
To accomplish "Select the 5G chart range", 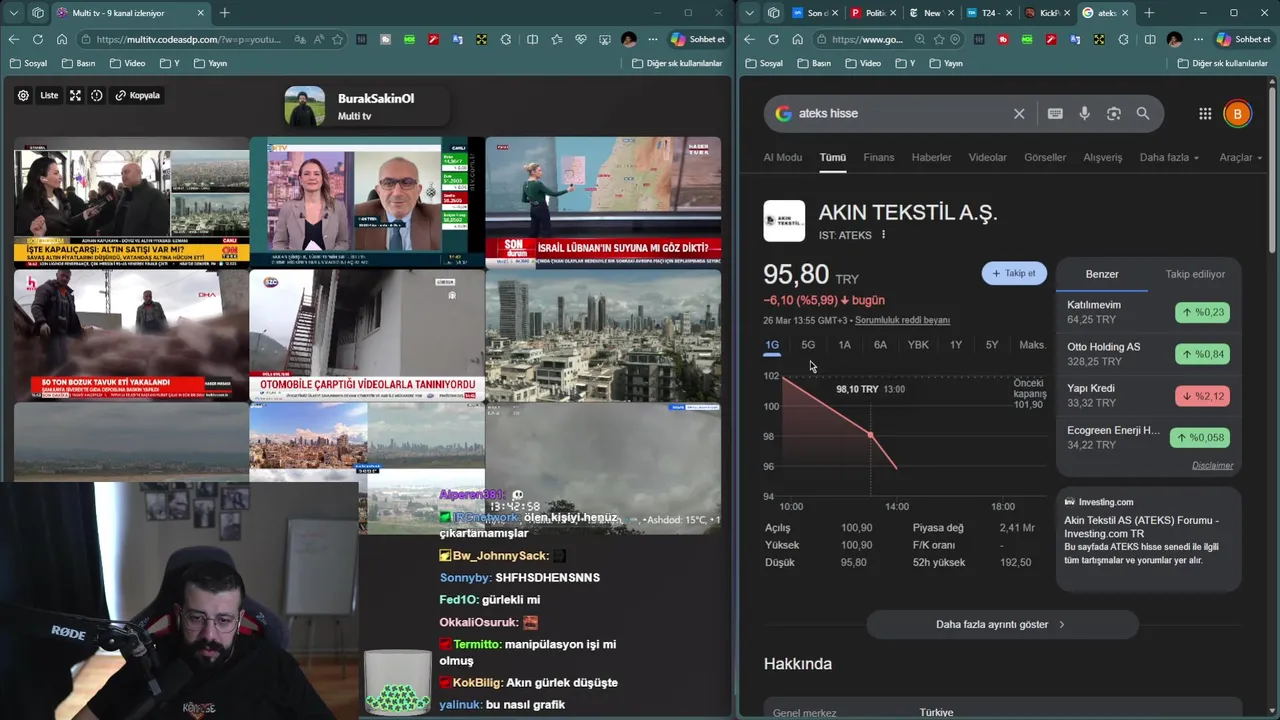I will tap(808, 345).
